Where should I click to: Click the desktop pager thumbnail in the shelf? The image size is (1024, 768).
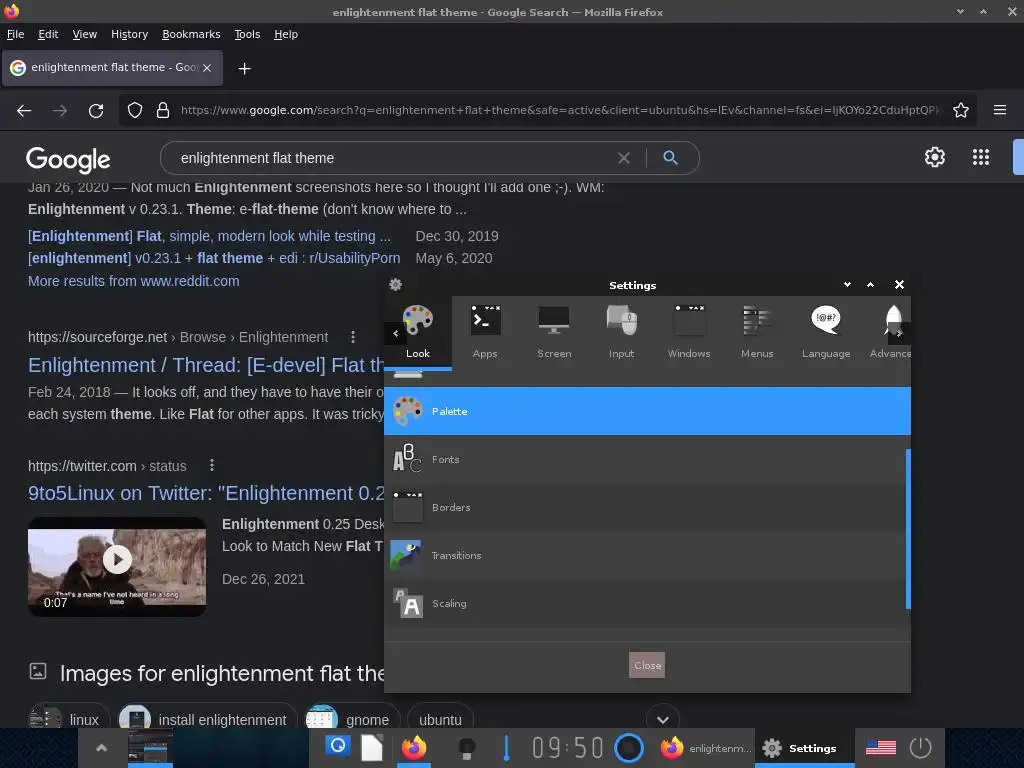pos(150,747)
